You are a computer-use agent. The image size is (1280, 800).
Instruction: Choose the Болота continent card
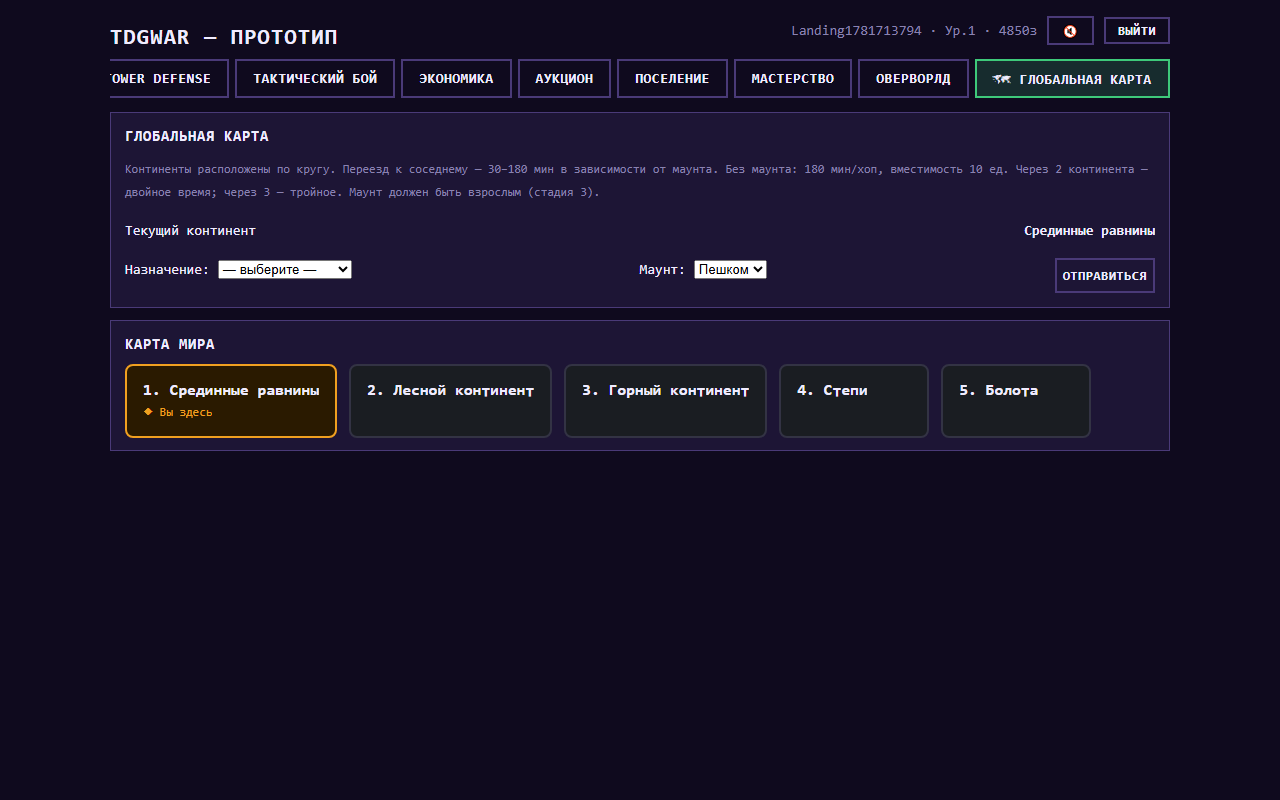tap(1016, 401)
